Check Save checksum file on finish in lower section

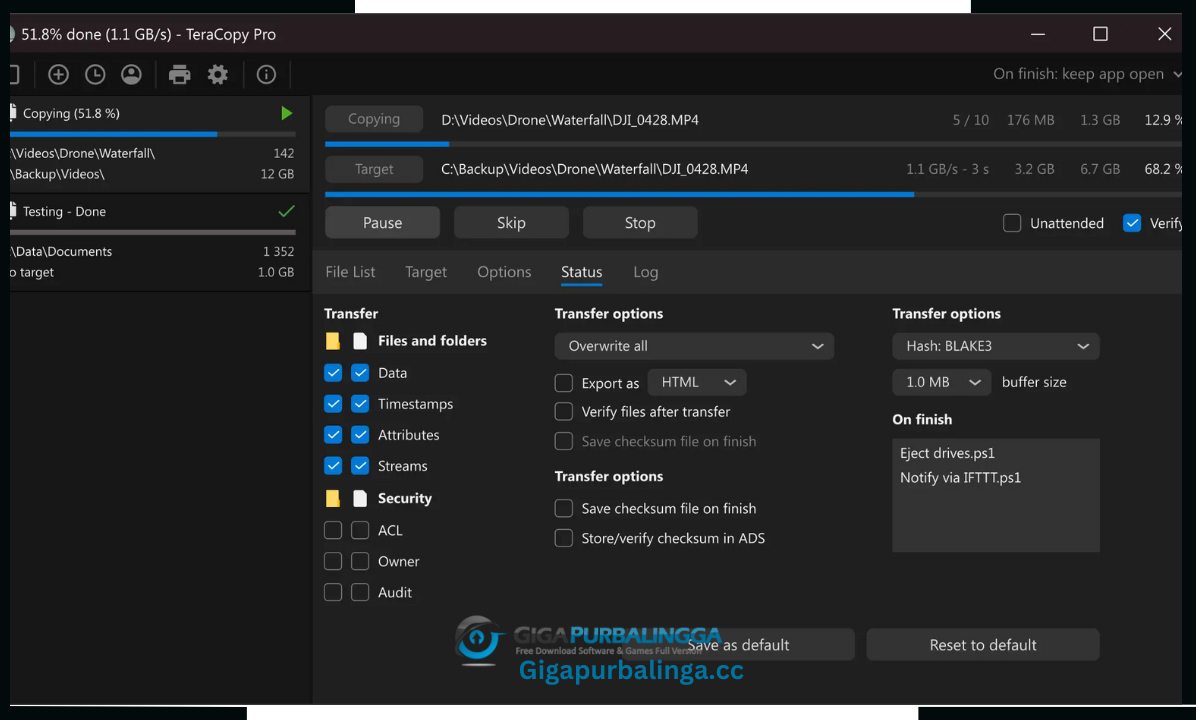point(564,508)
